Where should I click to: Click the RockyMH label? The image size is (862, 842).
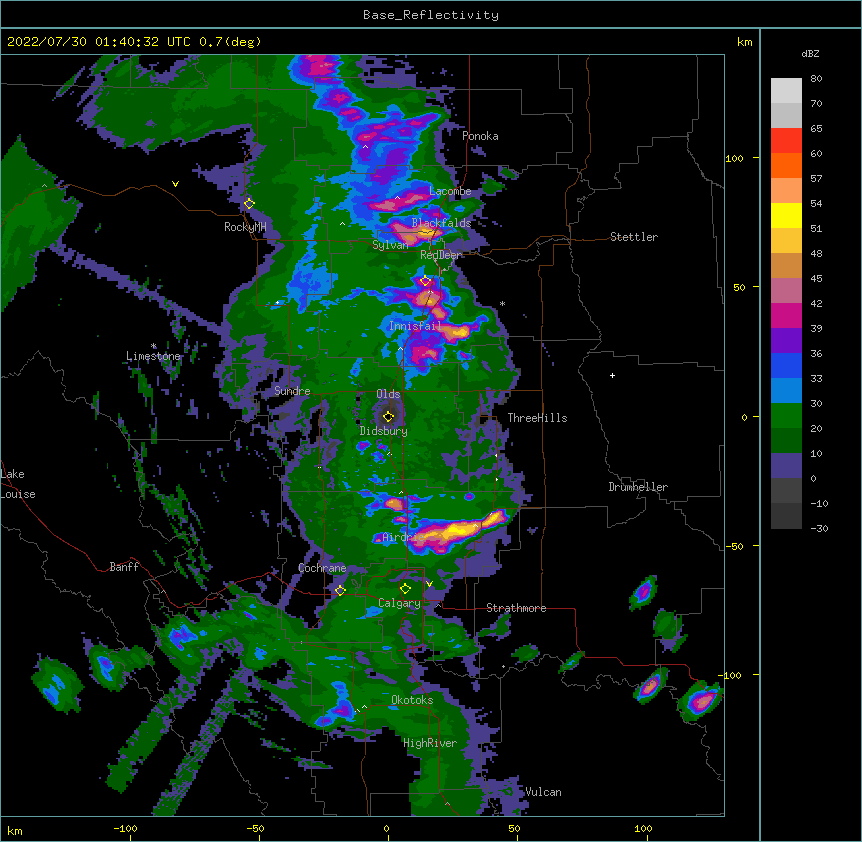coord(245,227)
